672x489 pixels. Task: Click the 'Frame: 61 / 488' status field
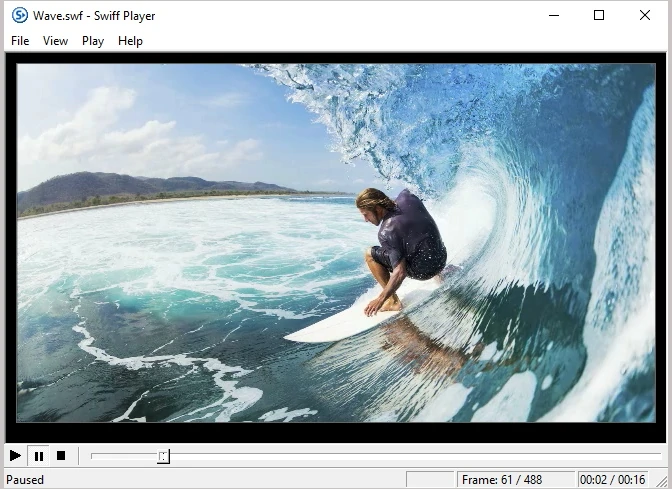tap(516, 480)
